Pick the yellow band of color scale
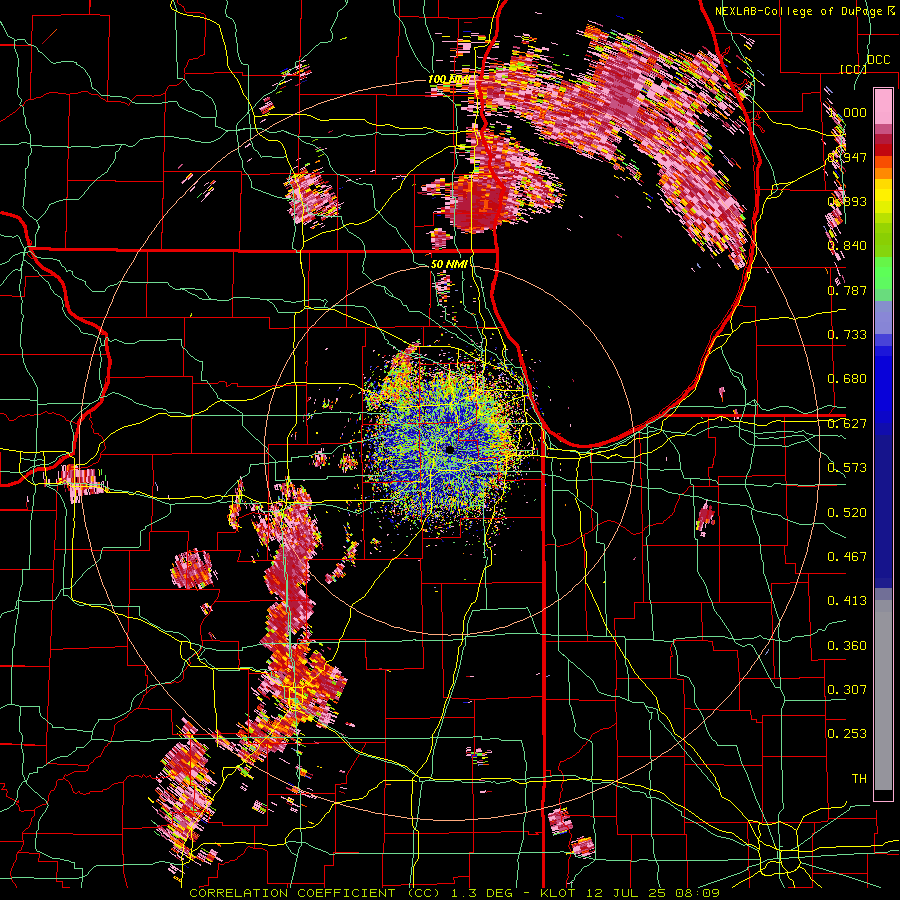The image size is (900, 900). point(883,196)
